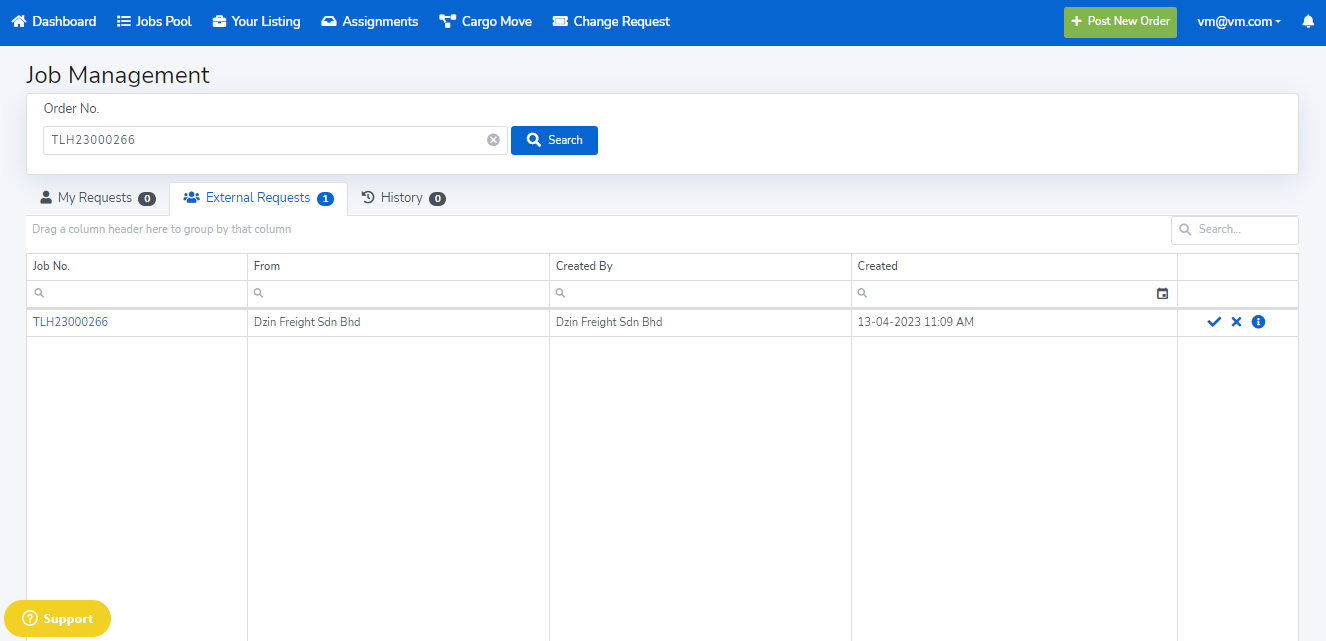Go to Dashboard home

pyautogui.click(x=54, y=21)
